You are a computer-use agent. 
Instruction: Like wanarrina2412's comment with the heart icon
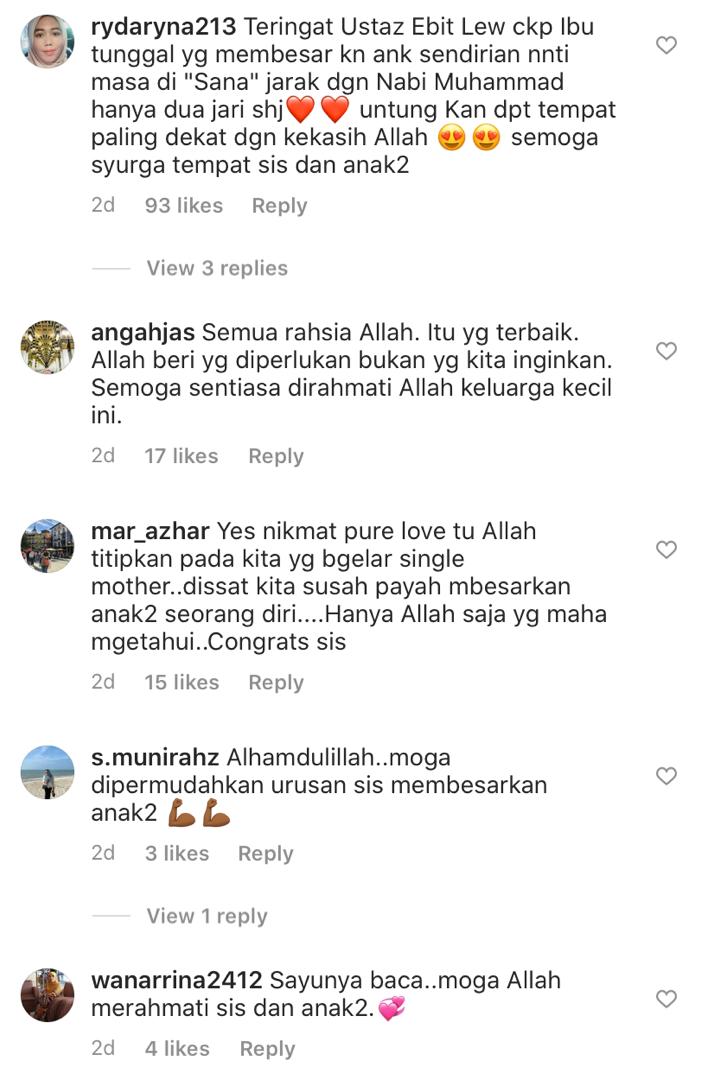click(666, 999)
